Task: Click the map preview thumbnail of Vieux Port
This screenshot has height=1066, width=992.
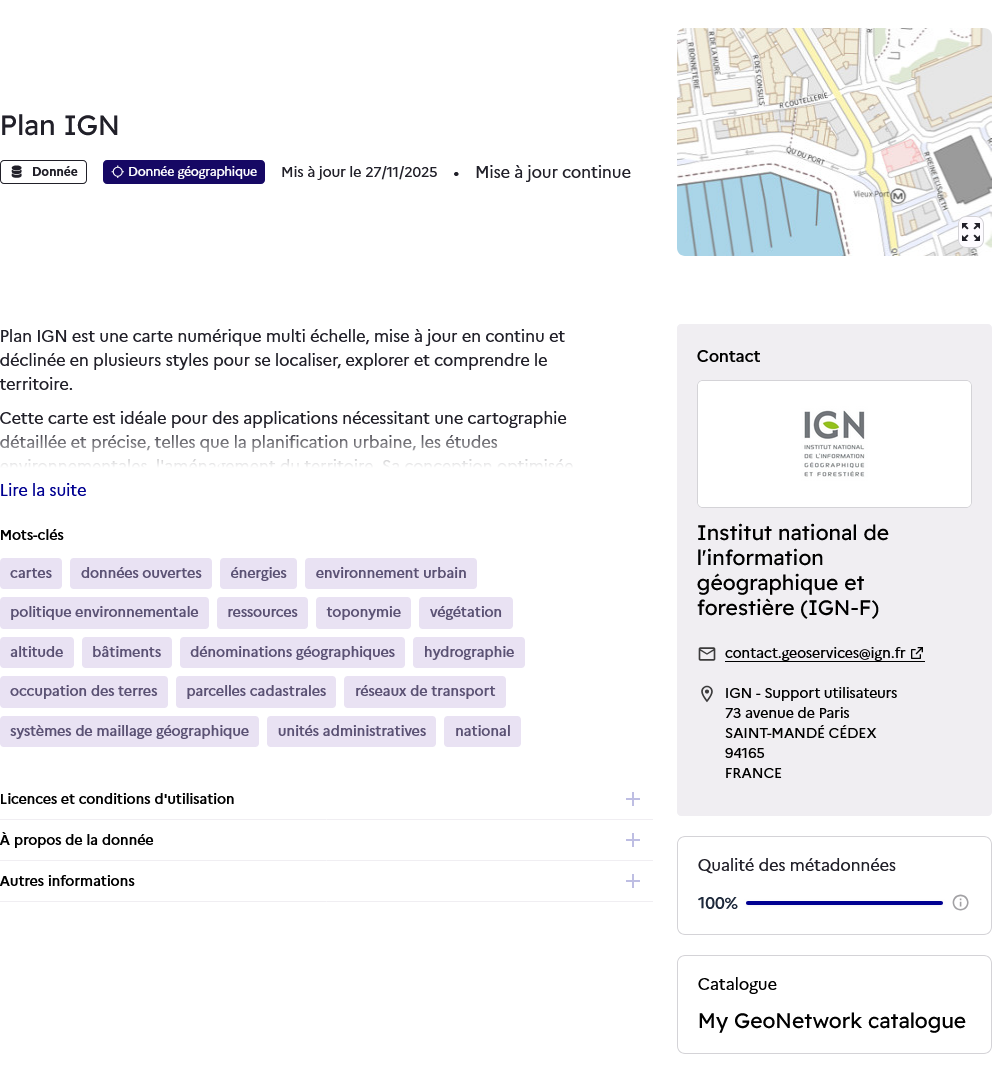Action: click(x=835, y=140)
